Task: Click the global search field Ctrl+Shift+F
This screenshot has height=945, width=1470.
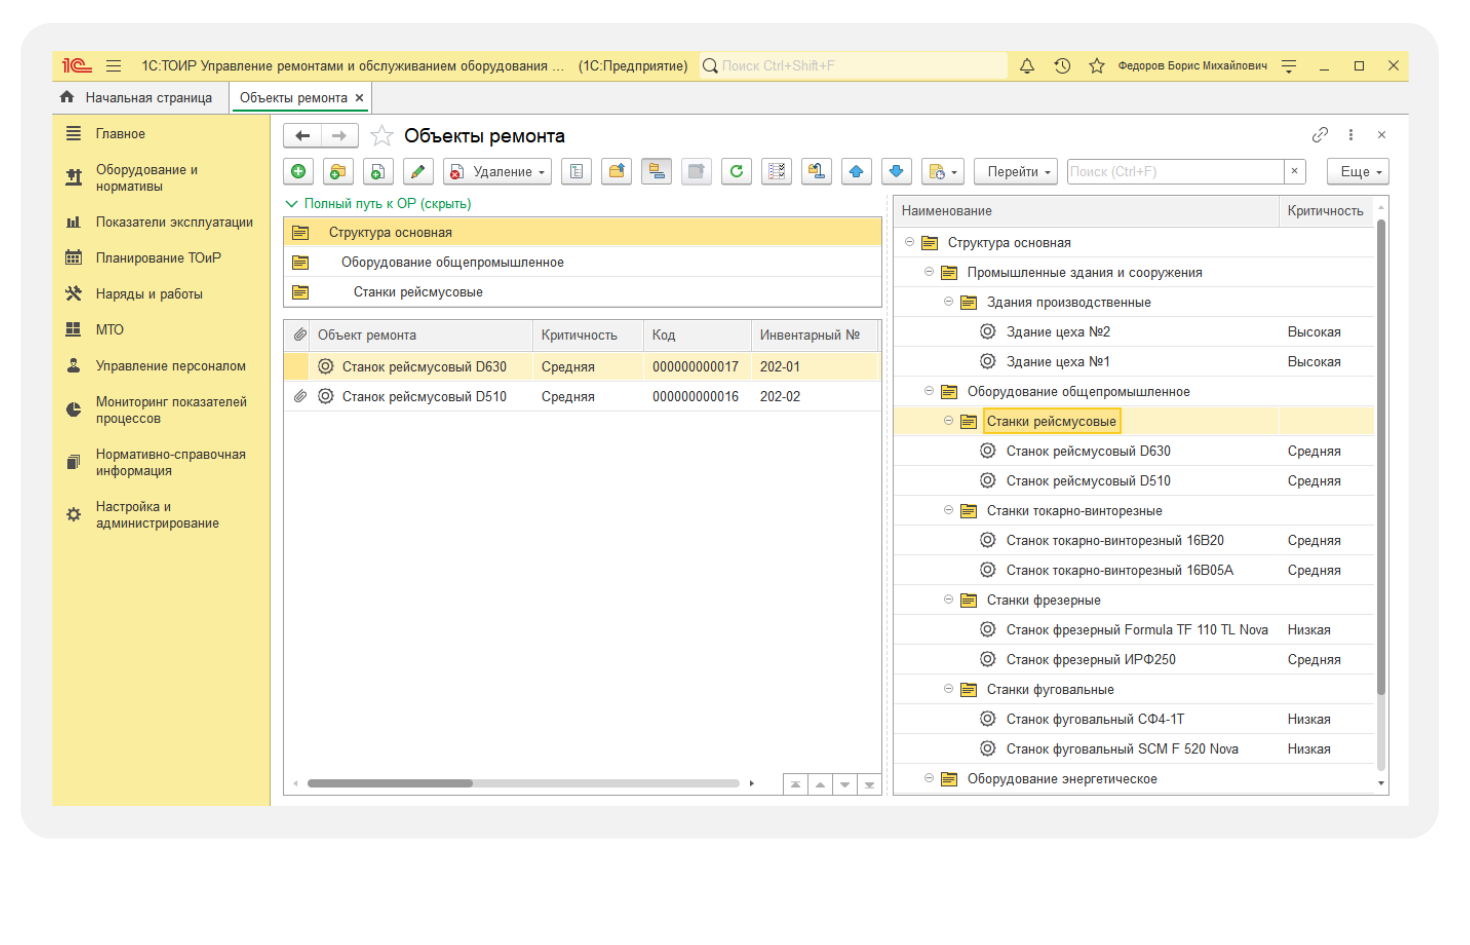Action: [x=853, y=66]
